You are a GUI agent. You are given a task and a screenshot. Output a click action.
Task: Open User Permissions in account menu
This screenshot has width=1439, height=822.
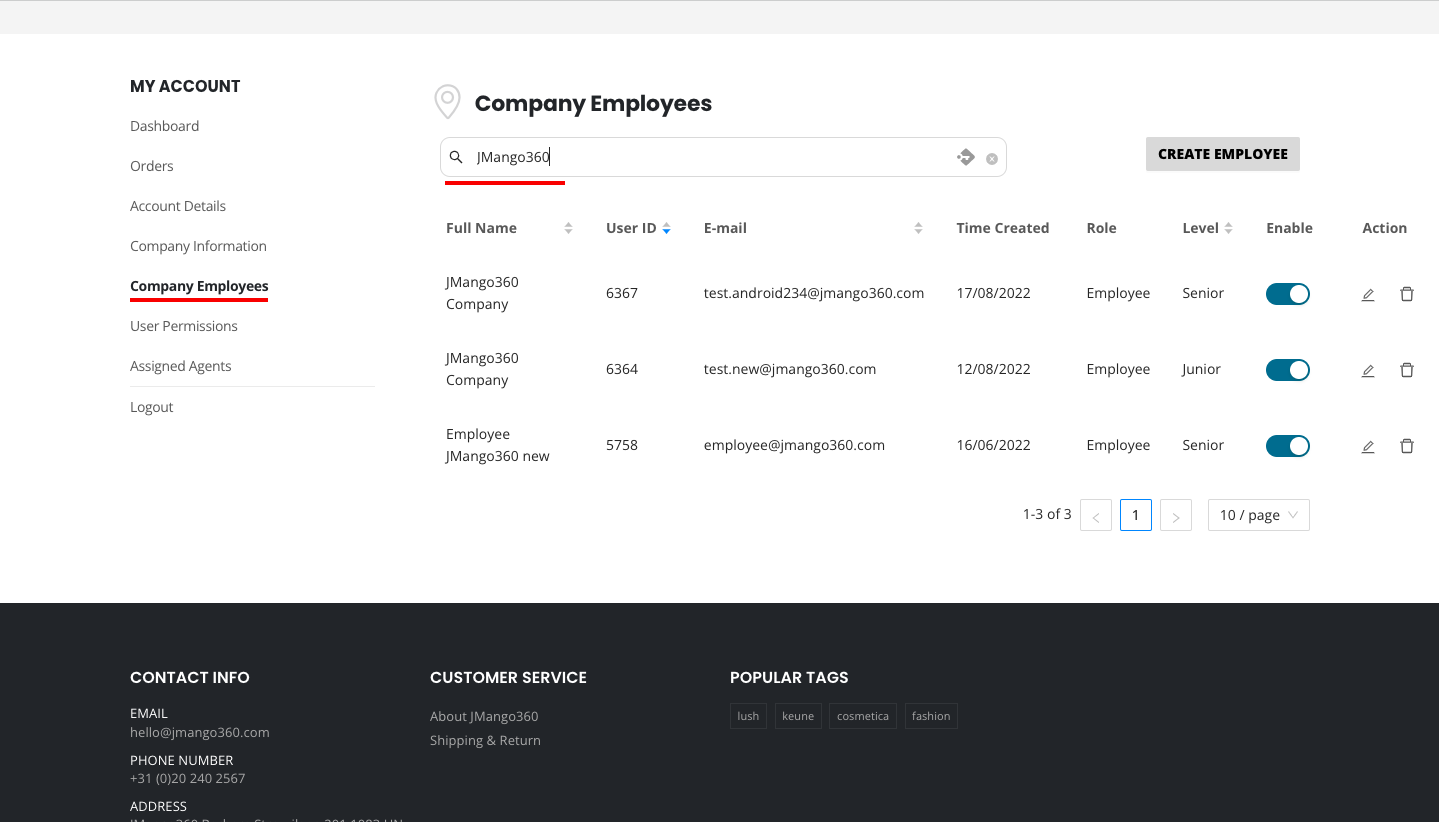click(184, 326)
